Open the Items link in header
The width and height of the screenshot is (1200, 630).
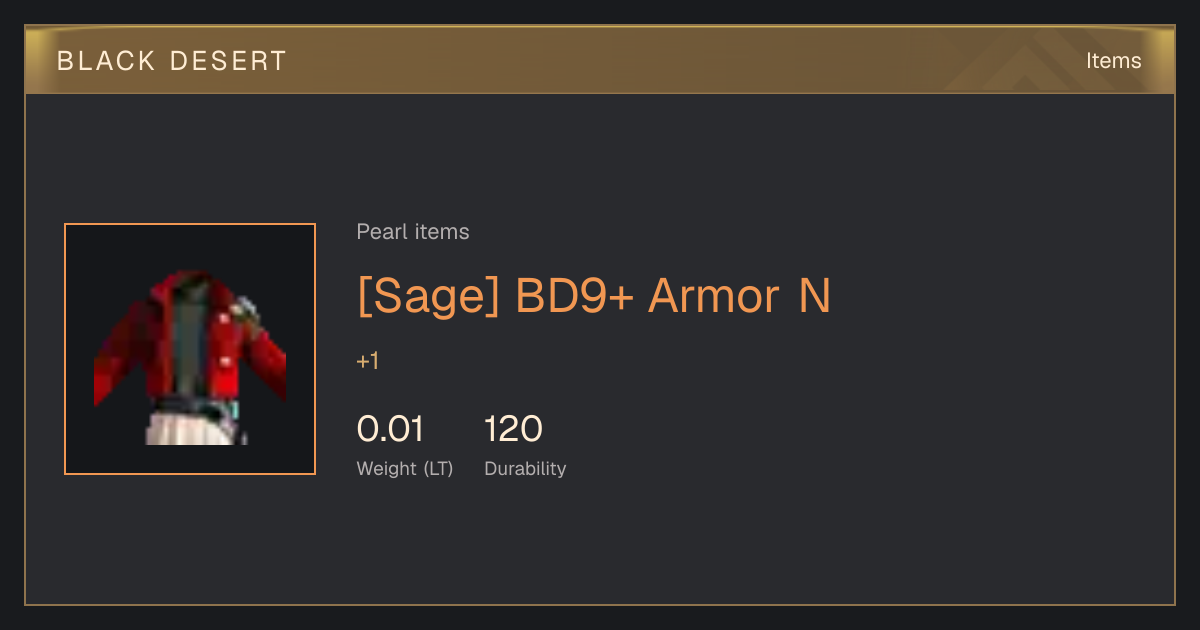pos(1113,60)
